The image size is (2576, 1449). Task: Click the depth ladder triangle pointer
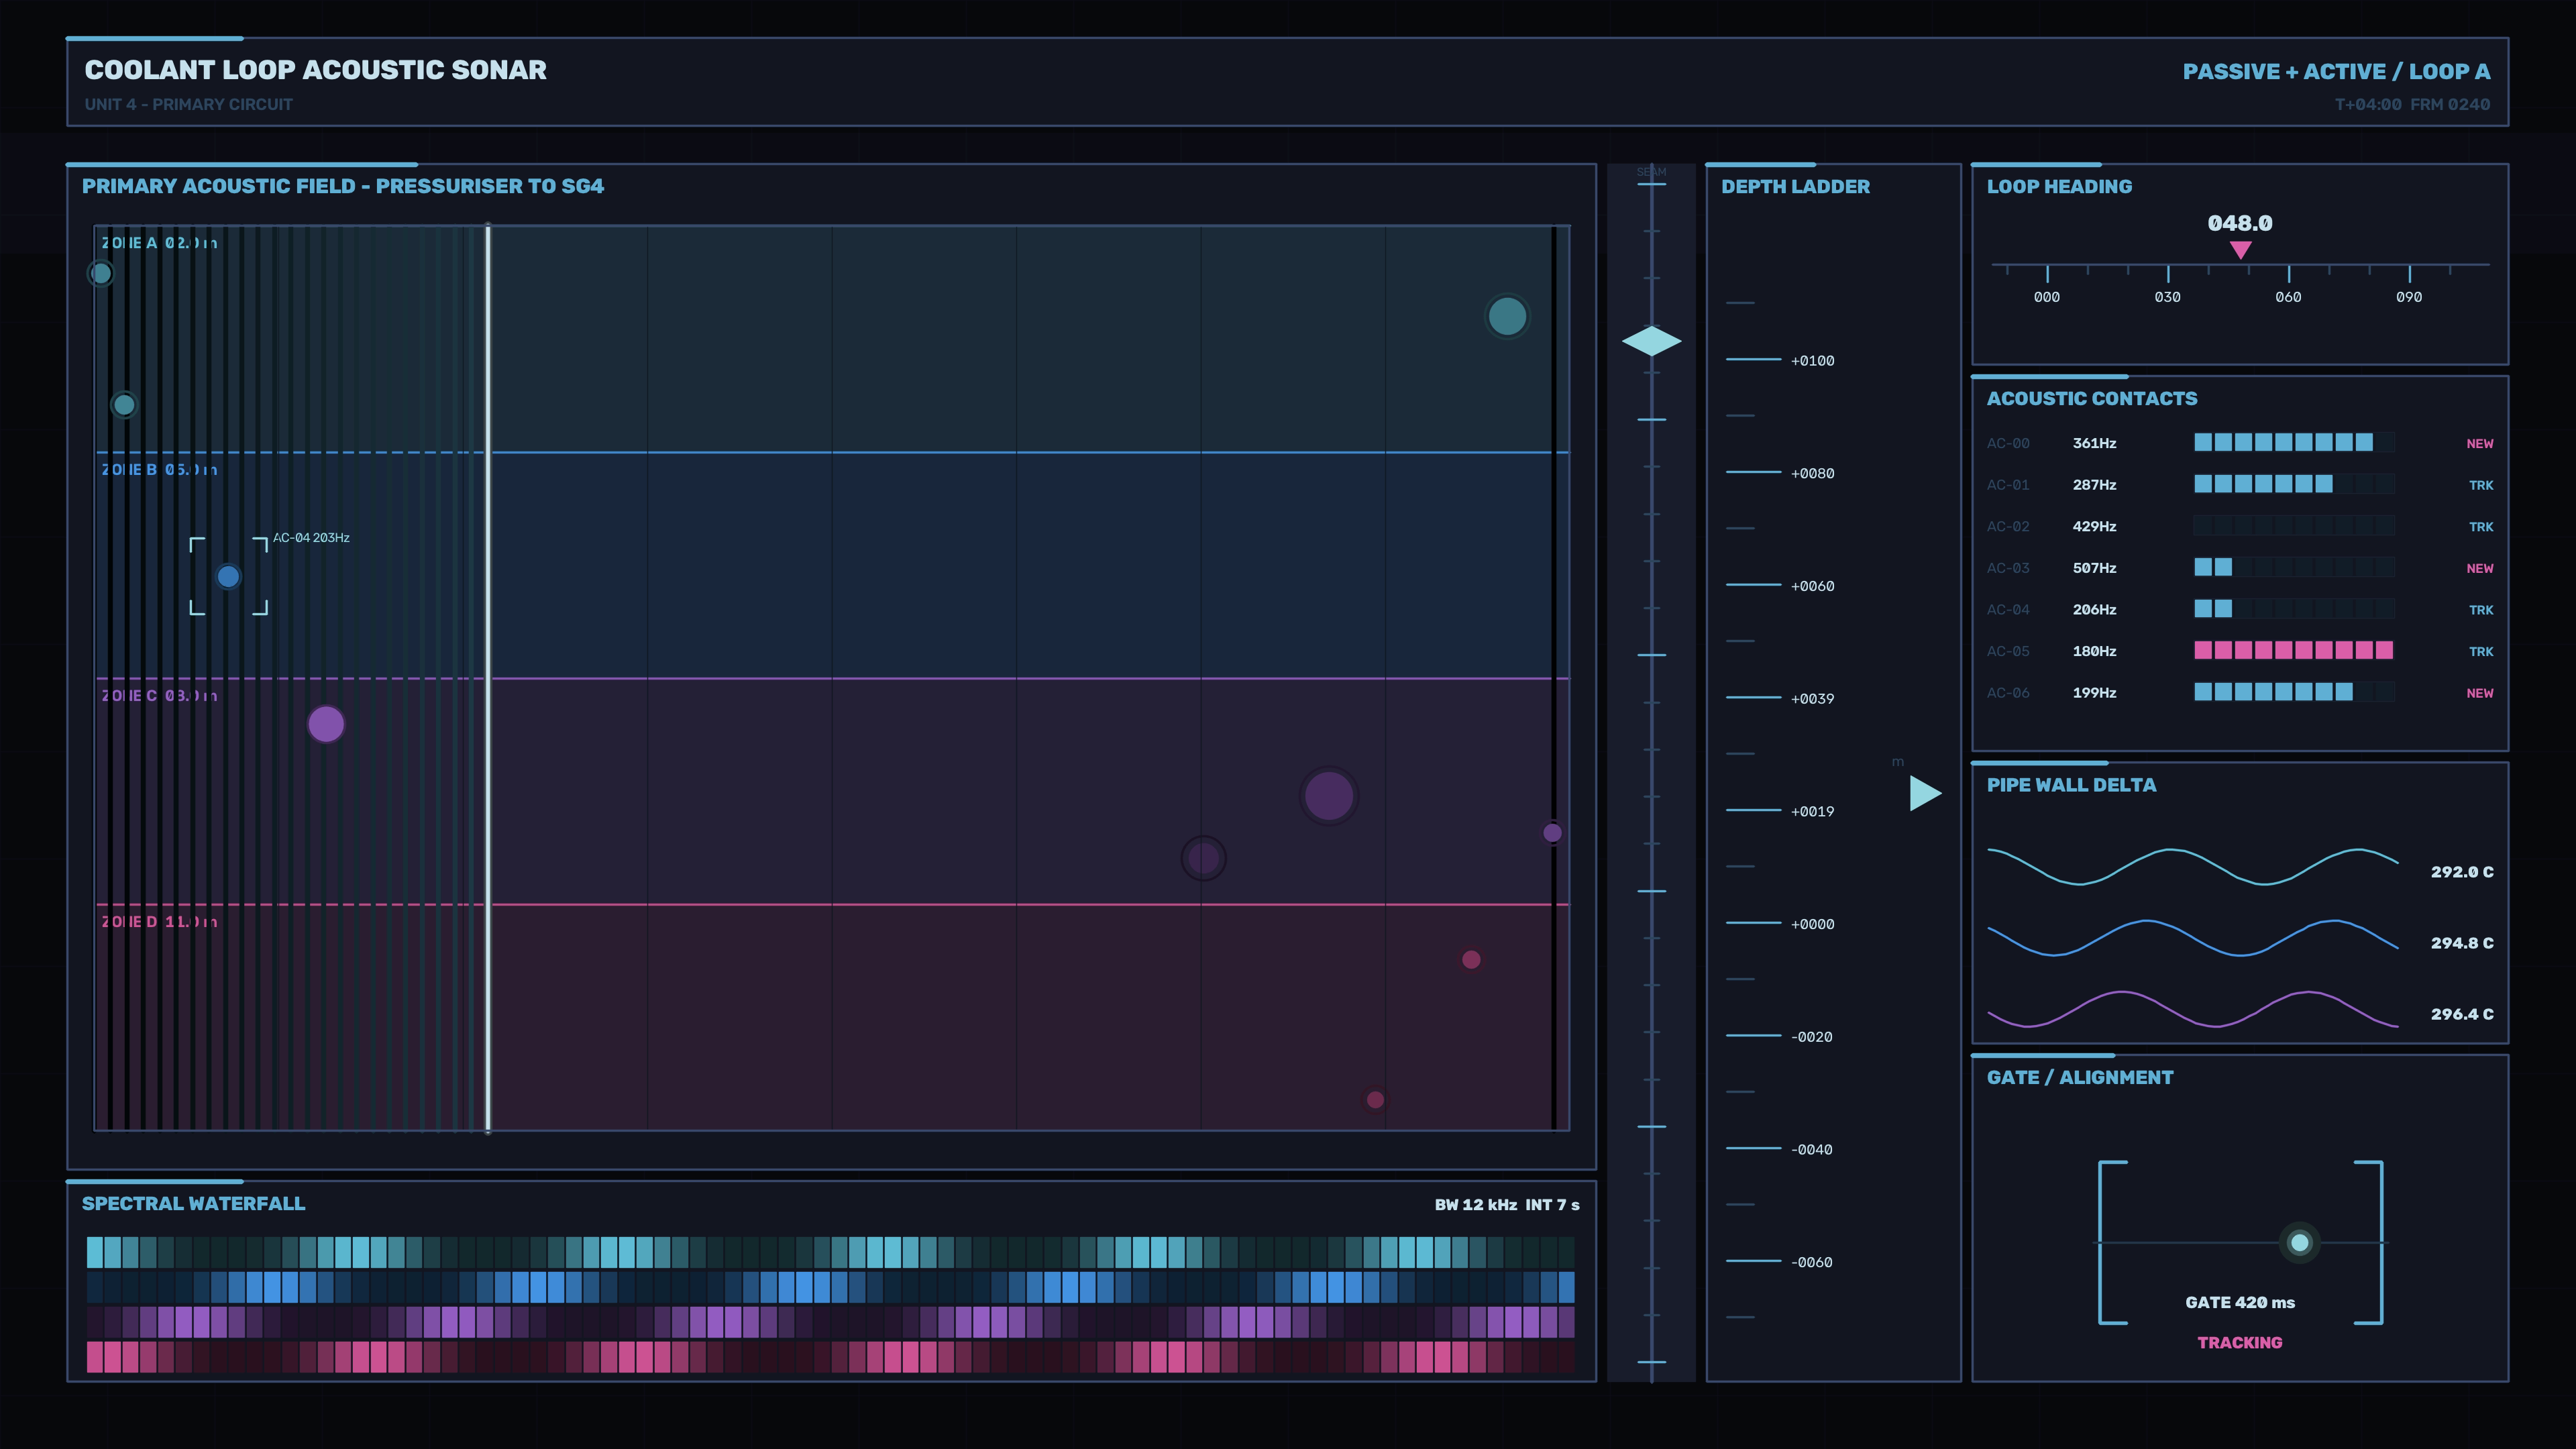click(x=1925, y=793)
